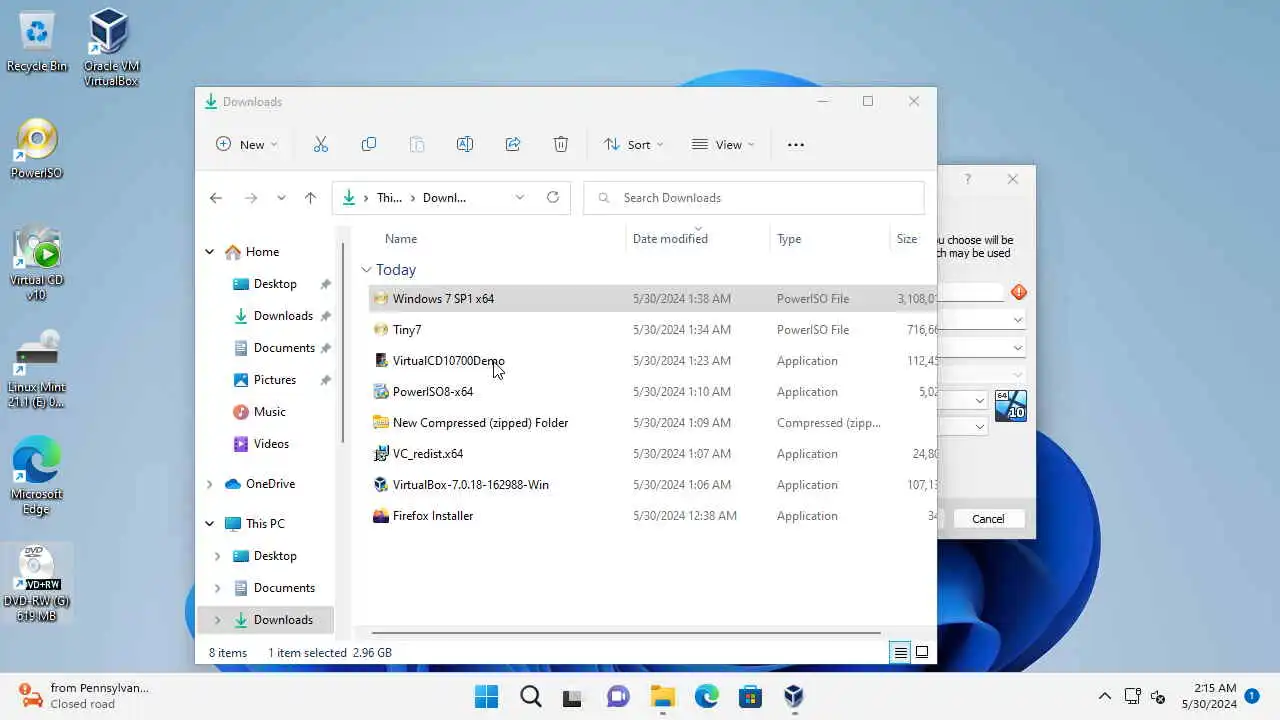
Task: Open the Linux Mint desktop drive icon
Action: [x=37, y=369]
